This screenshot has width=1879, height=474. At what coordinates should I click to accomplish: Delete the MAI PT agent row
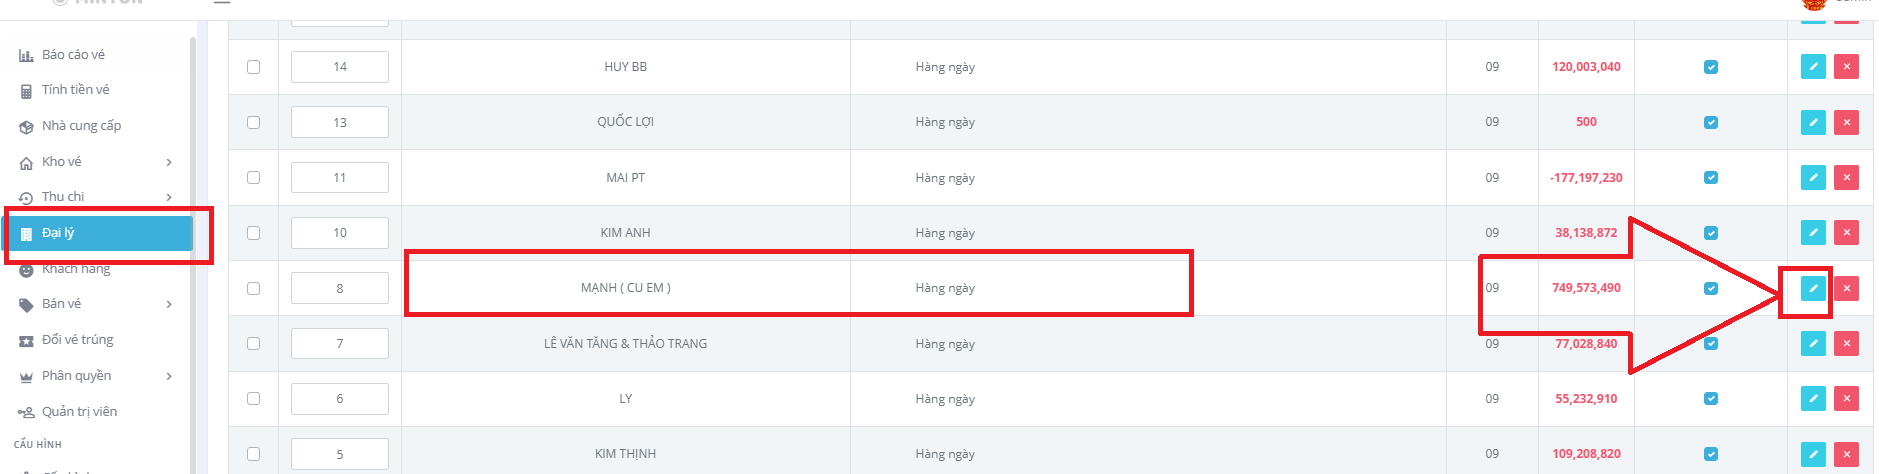point(1846,178)
